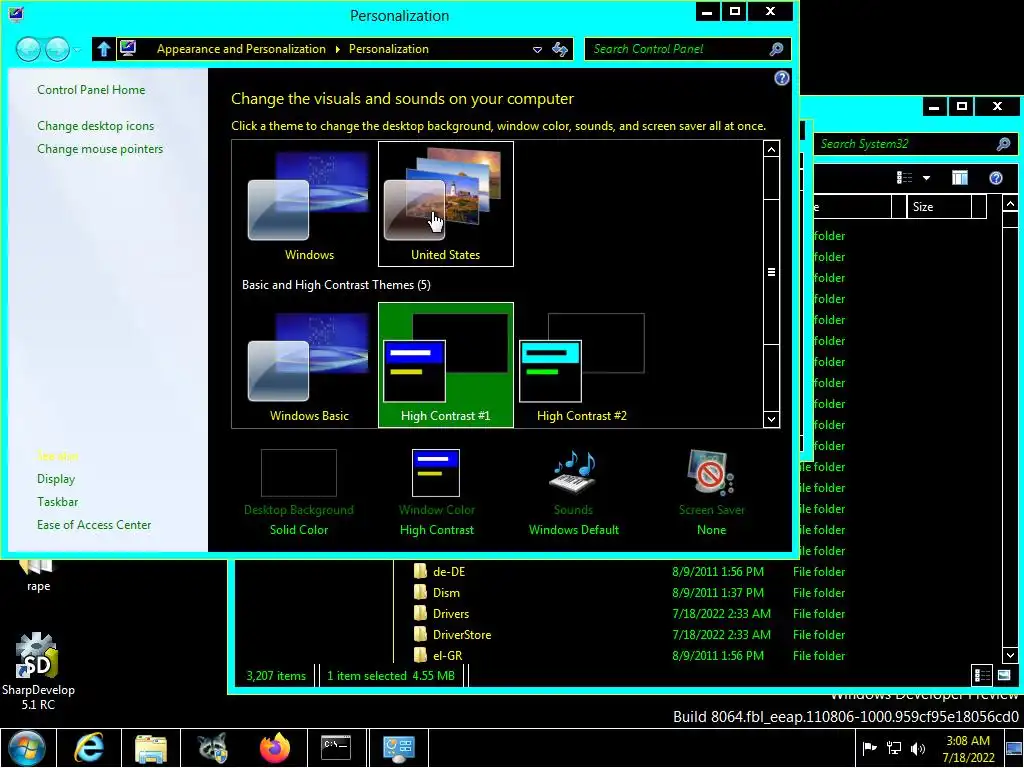Click '1 item selected 4.55 MB' status
This screenshot has height=768, width=1024.
[x=391, y=676]
